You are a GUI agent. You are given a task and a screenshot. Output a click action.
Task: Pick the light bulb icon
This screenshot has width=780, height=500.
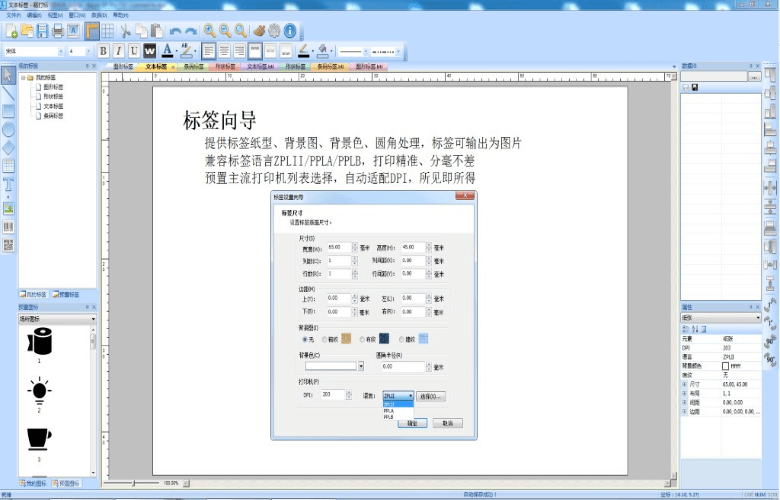39,391
